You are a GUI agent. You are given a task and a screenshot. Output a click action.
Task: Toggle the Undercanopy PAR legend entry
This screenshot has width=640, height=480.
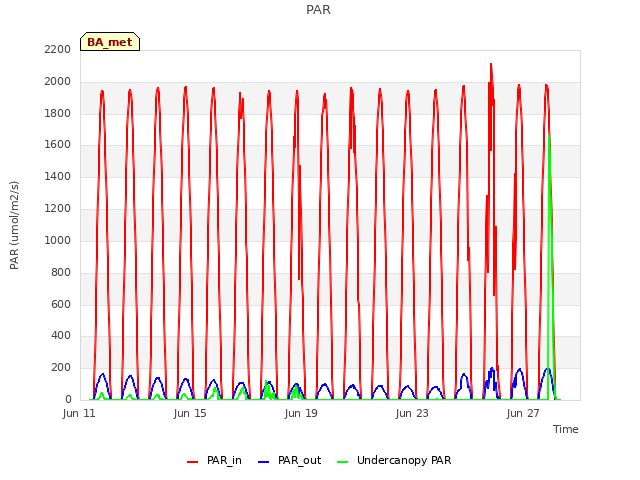394,460
